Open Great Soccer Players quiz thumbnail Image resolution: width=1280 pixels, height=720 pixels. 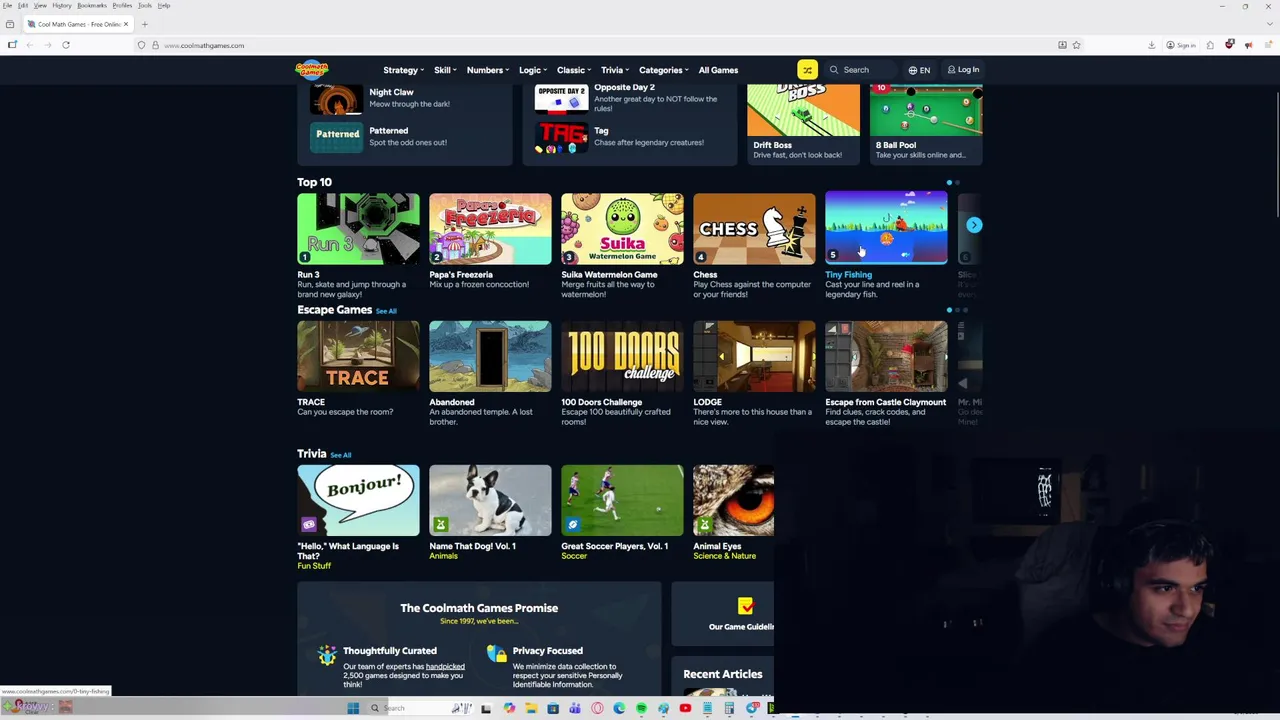[622, 500]
